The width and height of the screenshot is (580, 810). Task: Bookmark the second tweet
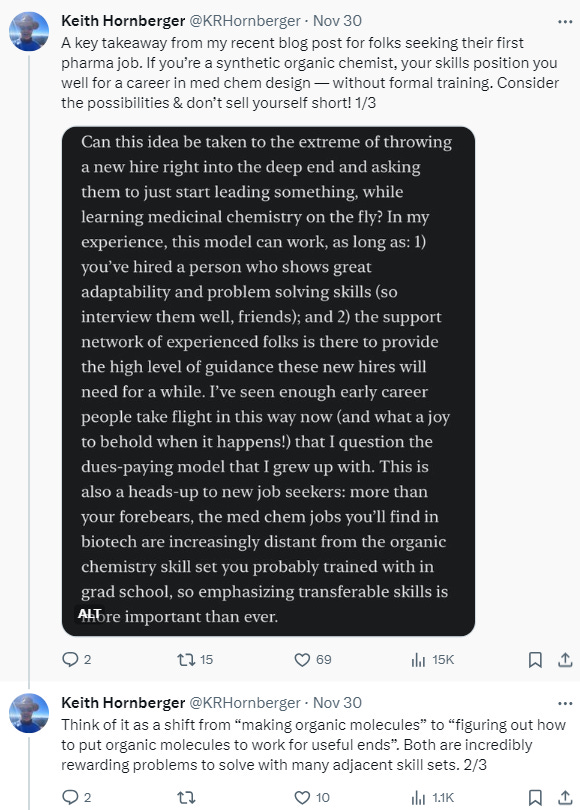coord(535,798)
